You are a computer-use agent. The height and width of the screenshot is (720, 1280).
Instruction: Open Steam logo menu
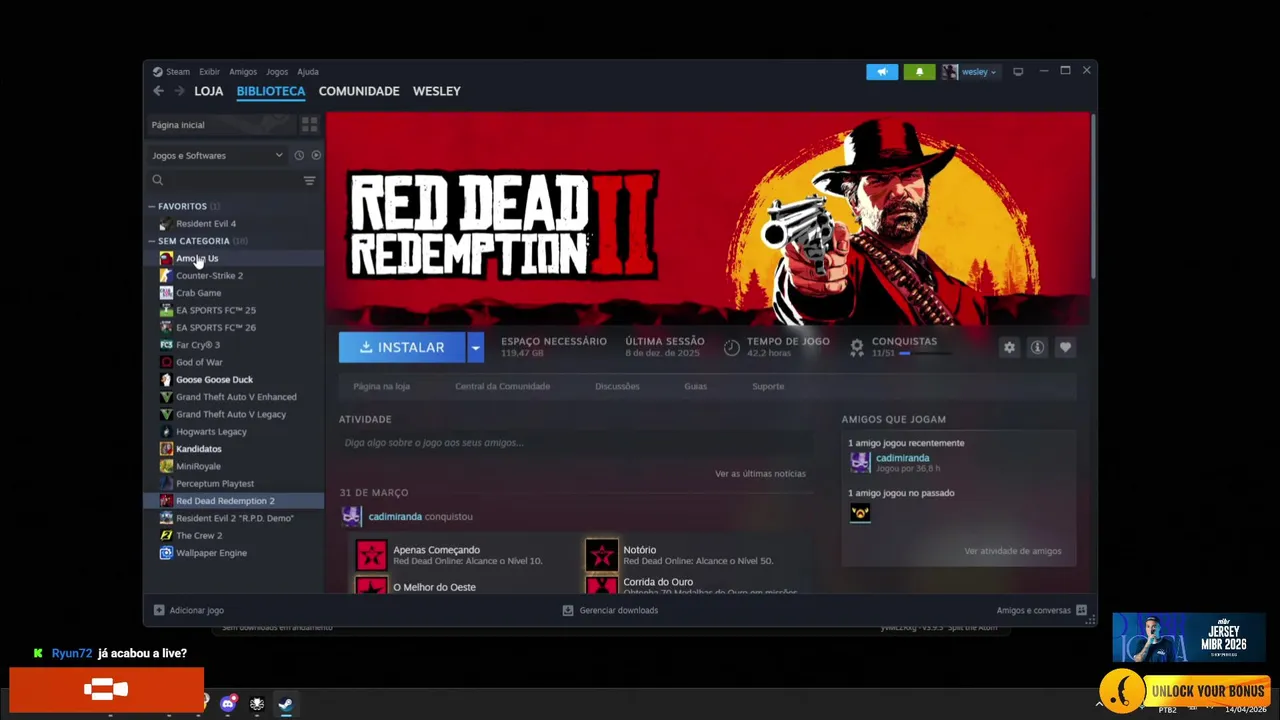[x=171, y=72]
